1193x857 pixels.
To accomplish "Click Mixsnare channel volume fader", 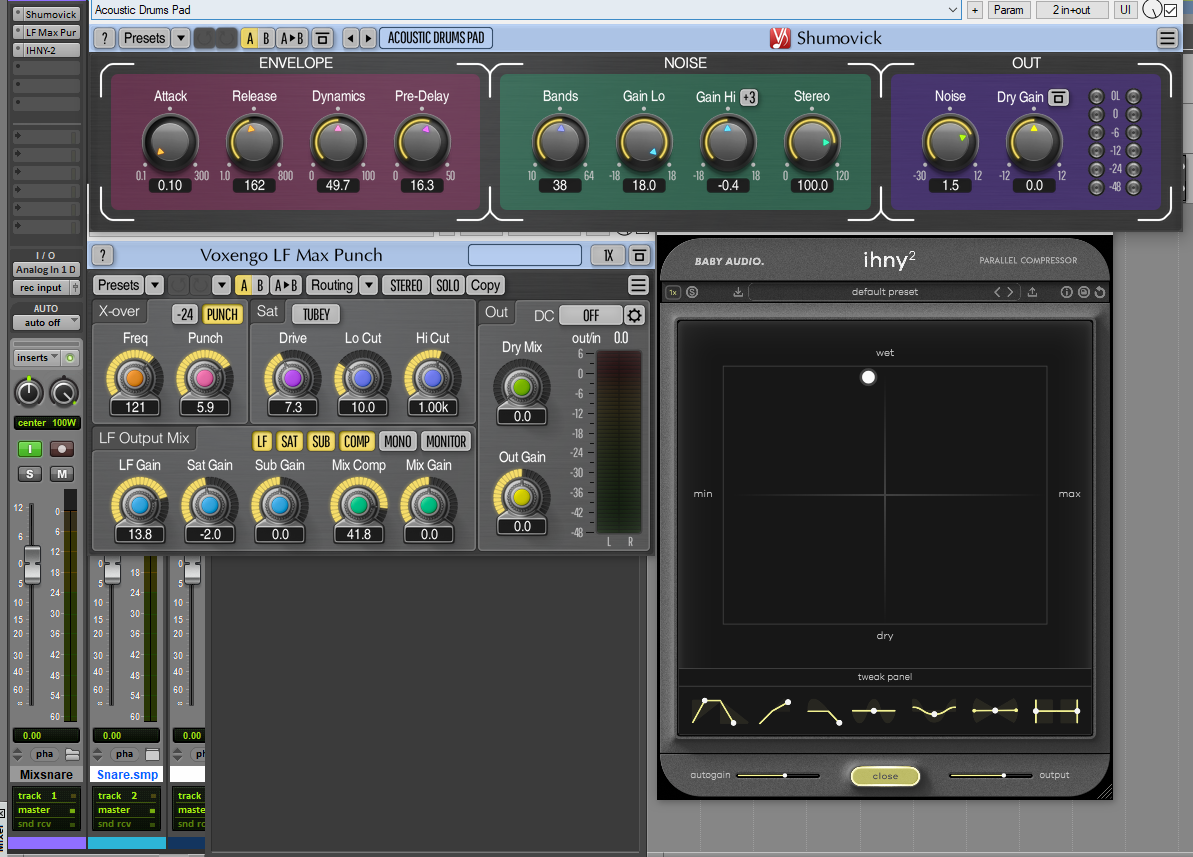I will (x=32, y=565).
